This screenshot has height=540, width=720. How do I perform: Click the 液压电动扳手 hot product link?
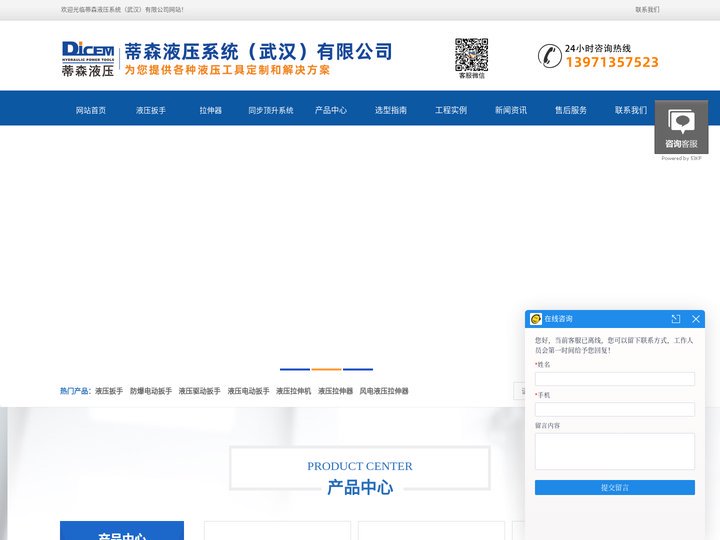pyautogui.click(x=248, y=391)
